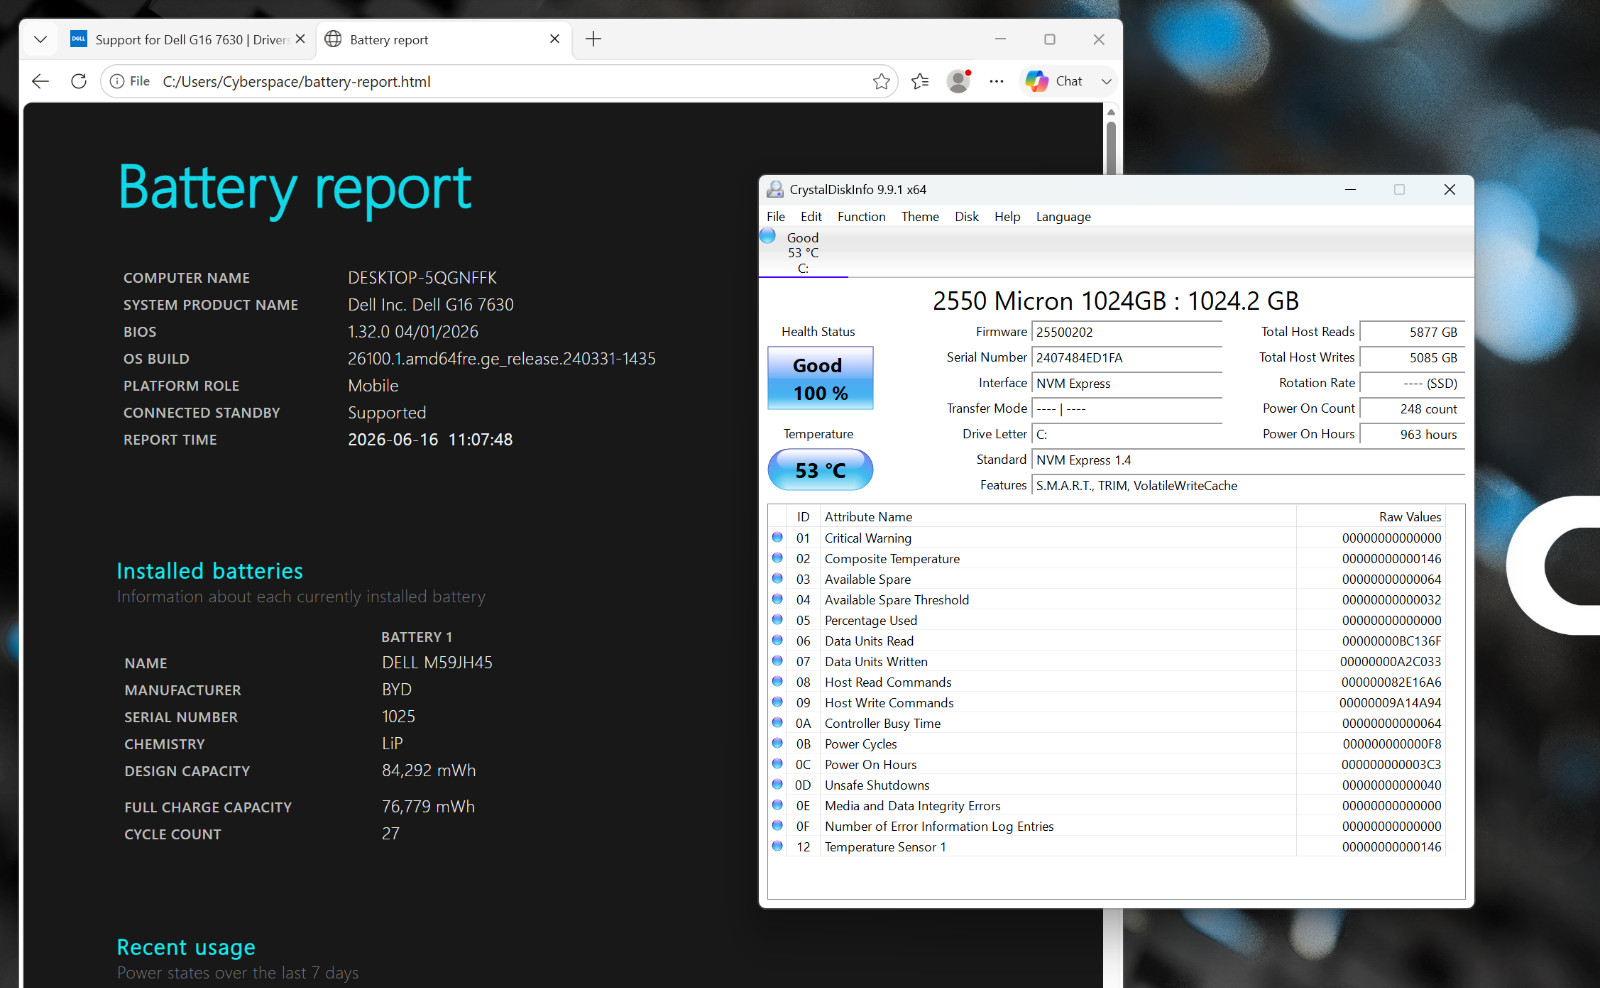The image size is (1600, 988).
Task: Close the Dell support tab
Action: [300, 39]
